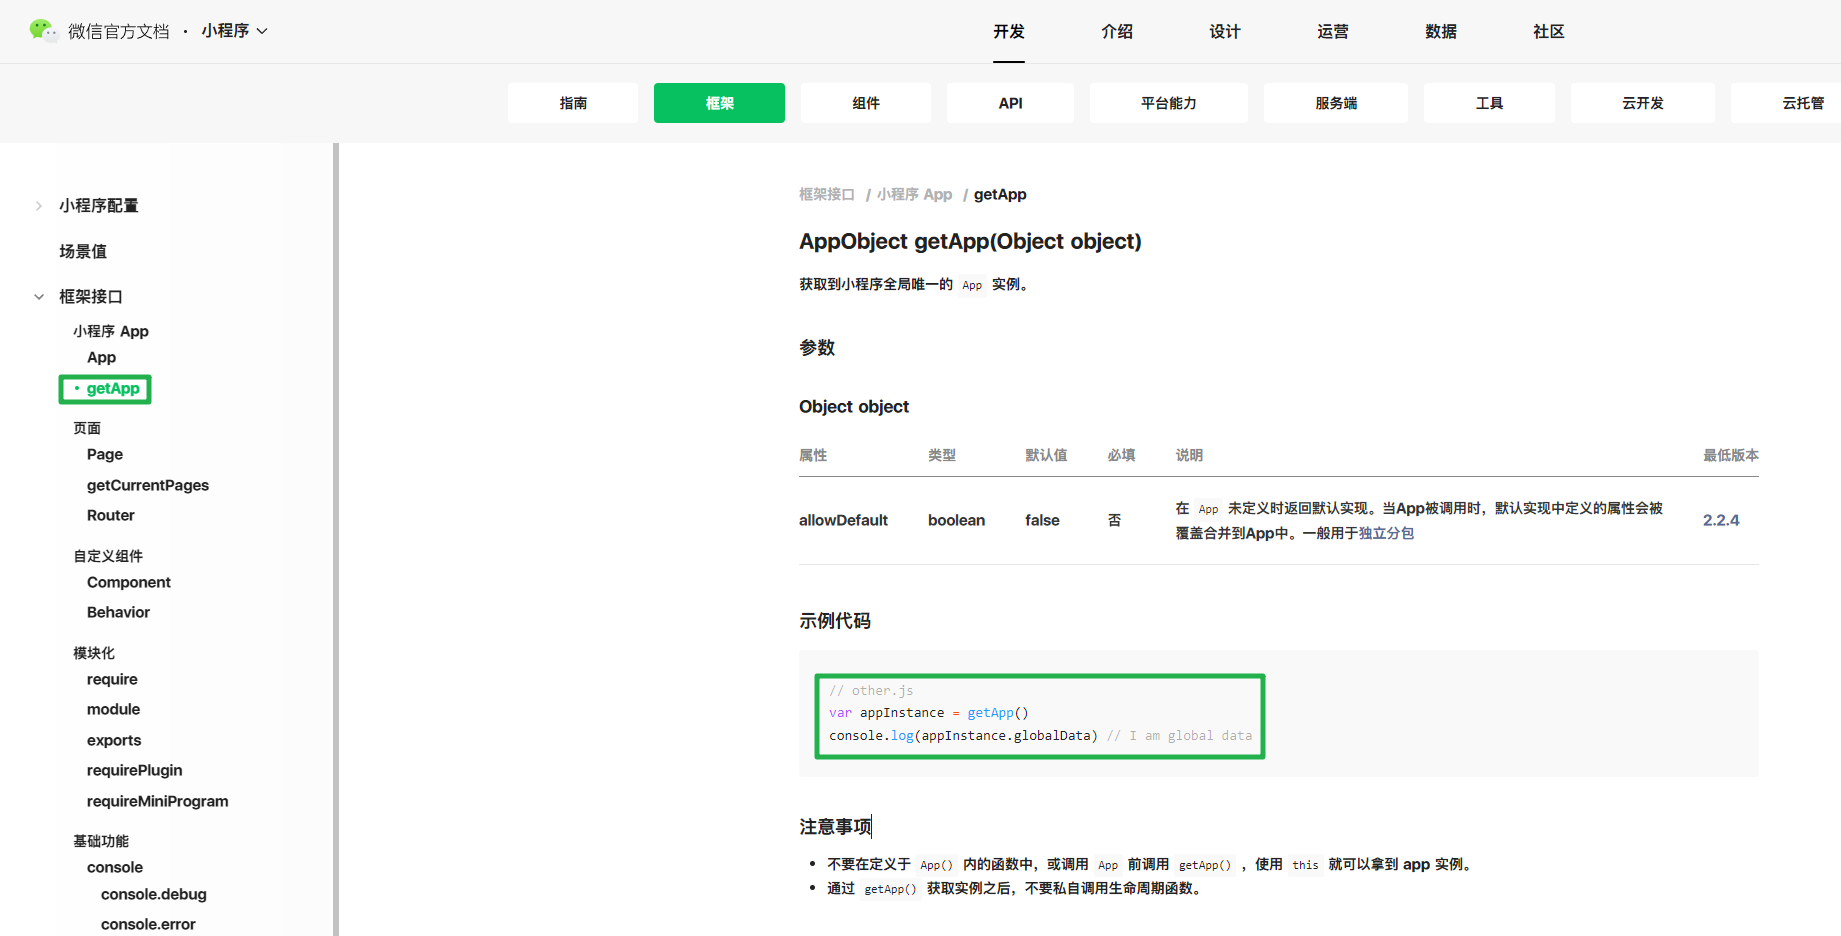Go to the 设计 top navigation tab
Image resolution: width=1841 pixels, height=936 pixels.
1225,32
